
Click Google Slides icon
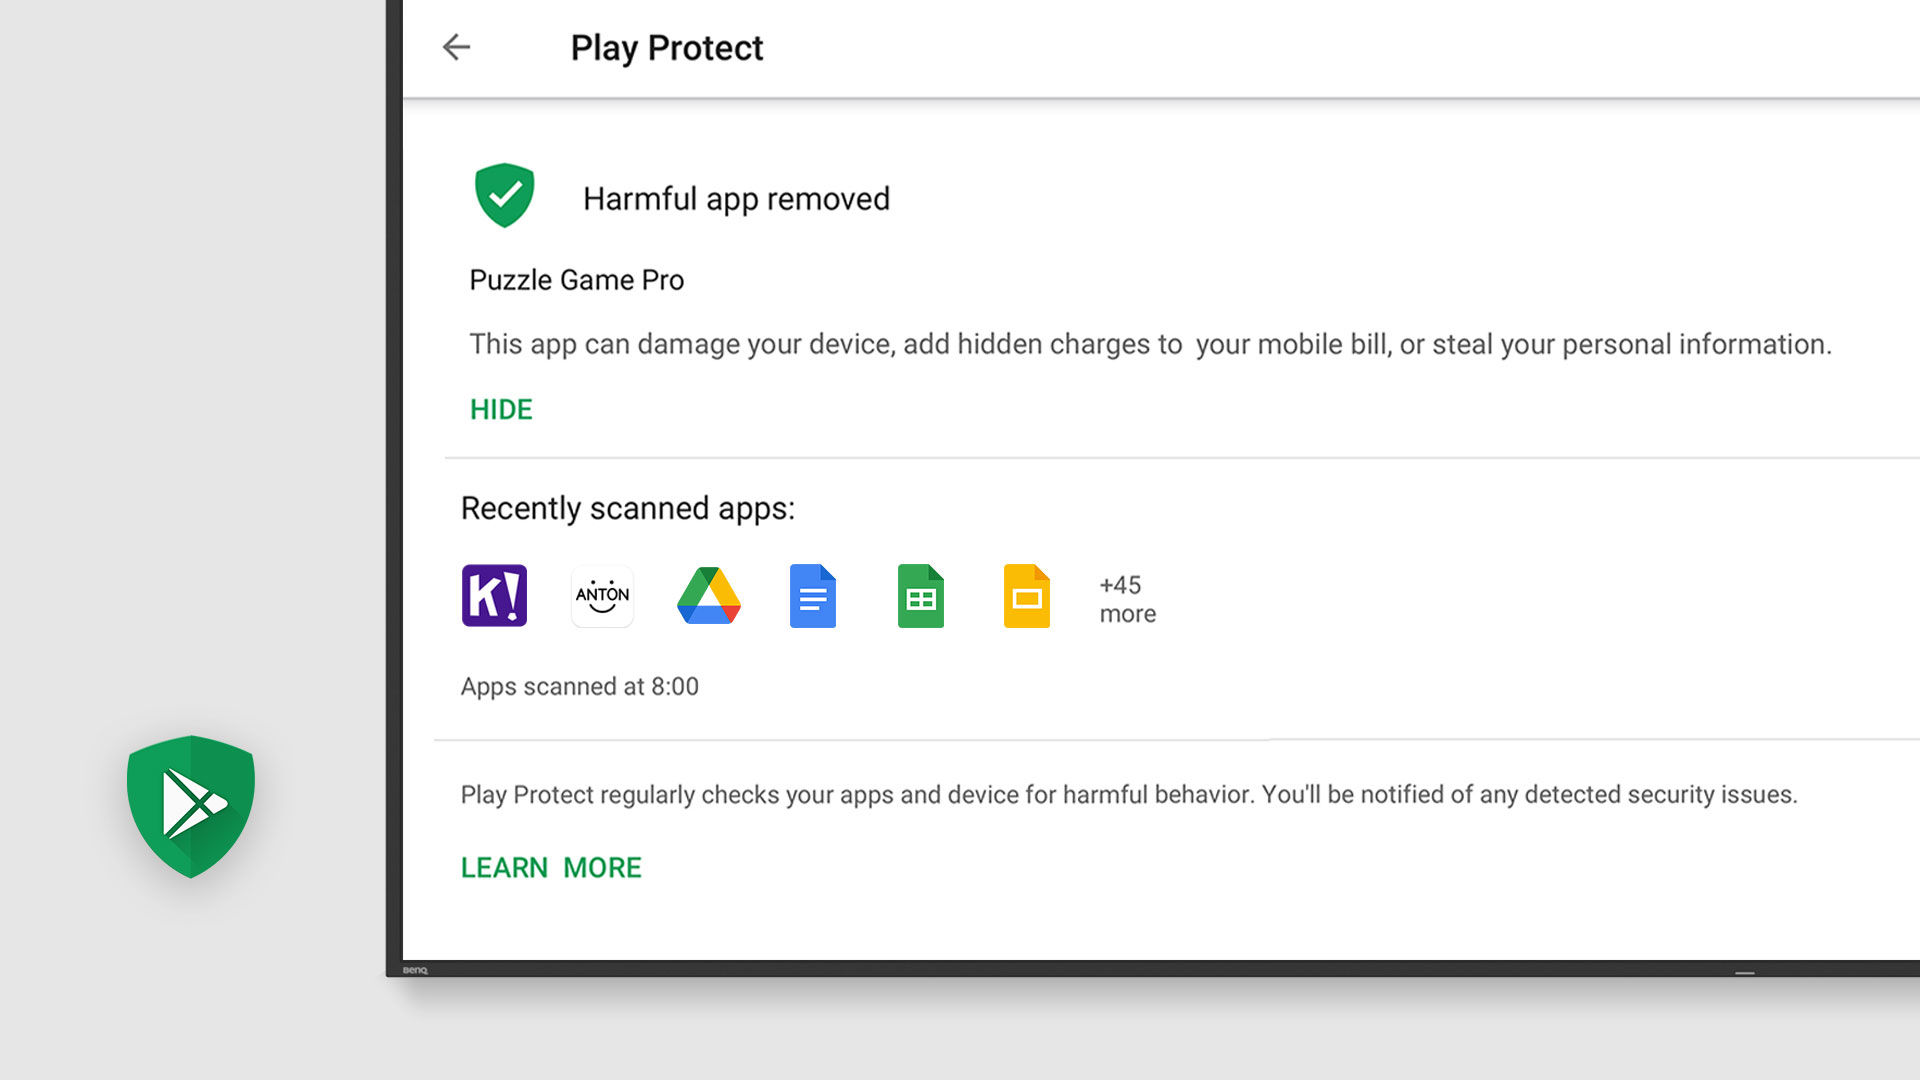(1027, 595)
